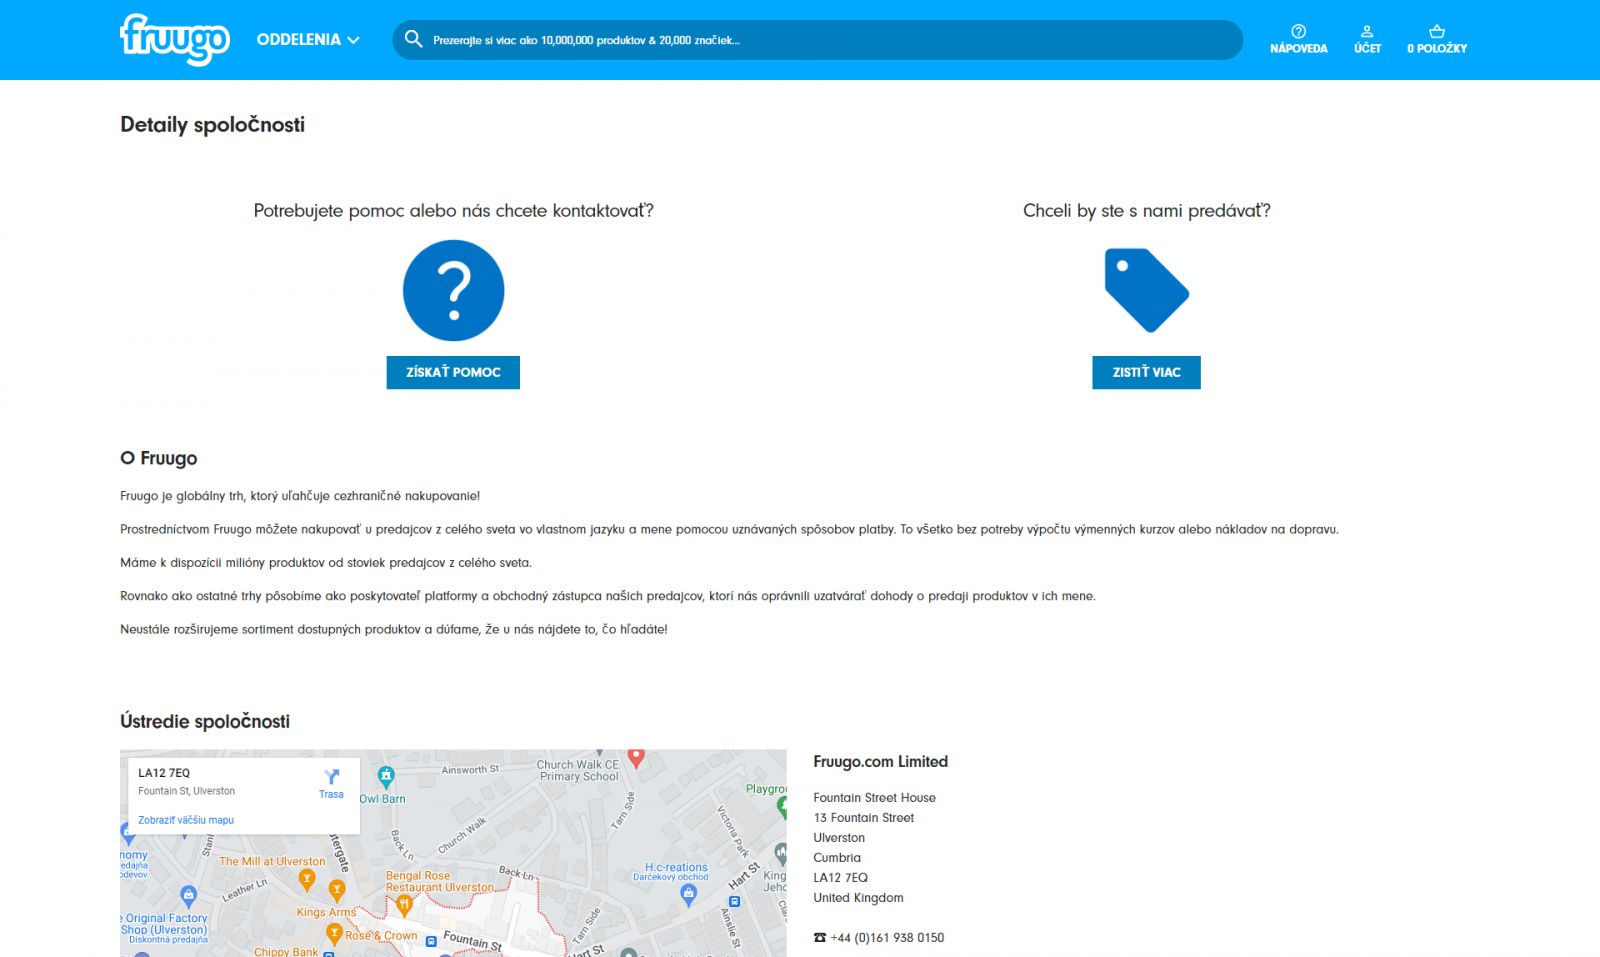Viewport: 1600px width, 957px height.
Task: Expand the Oddelenia departments menu
Action: [x=308, y=40]
